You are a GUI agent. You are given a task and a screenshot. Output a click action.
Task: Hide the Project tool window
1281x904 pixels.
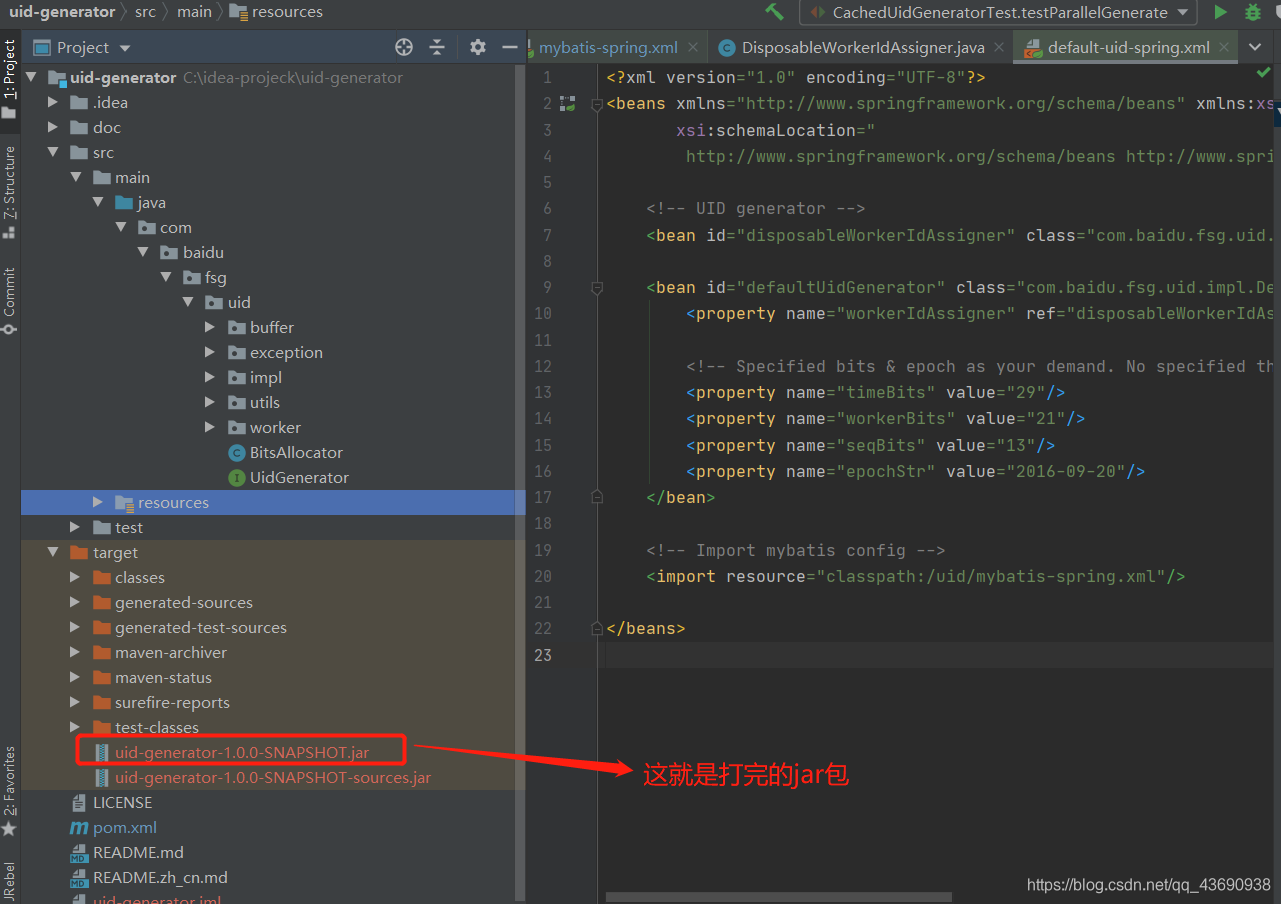[x=510, y=47]
